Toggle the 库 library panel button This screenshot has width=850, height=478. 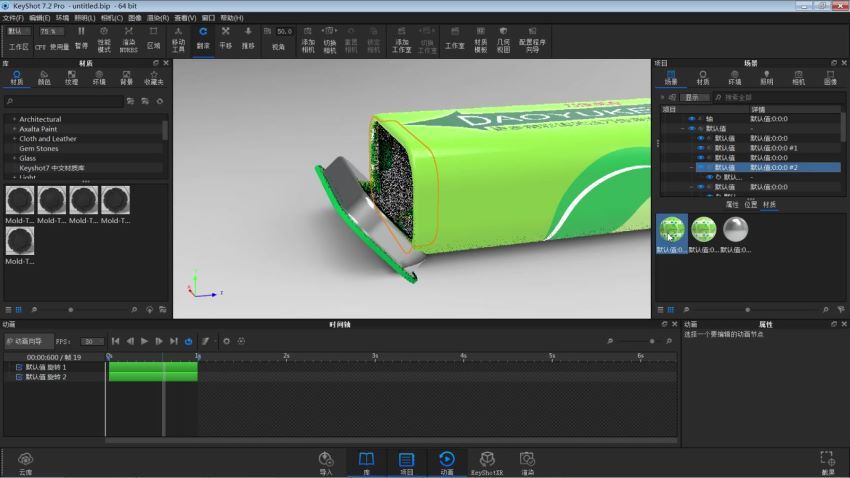(366, 464)
